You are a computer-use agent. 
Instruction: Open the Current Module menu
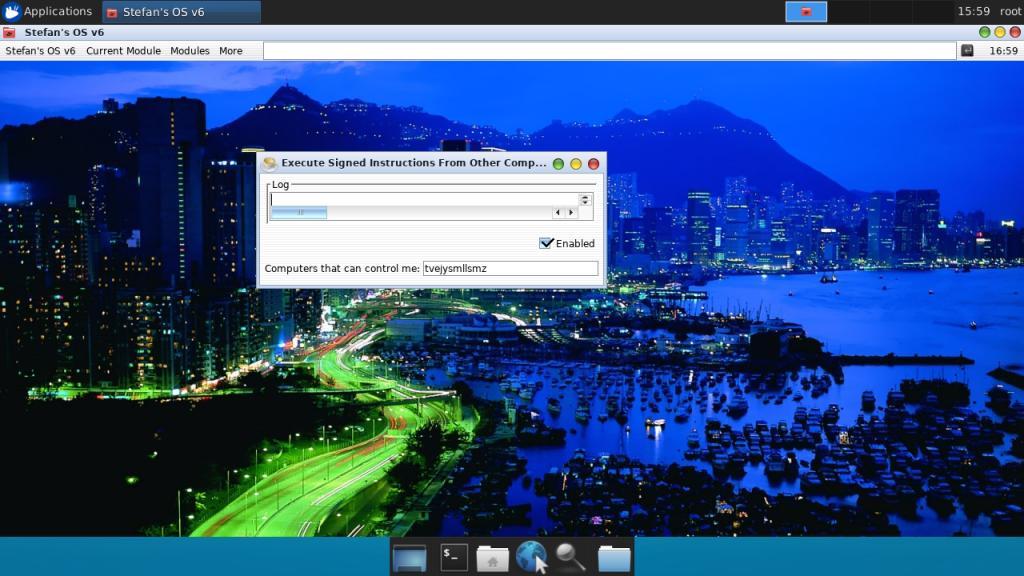123,51
